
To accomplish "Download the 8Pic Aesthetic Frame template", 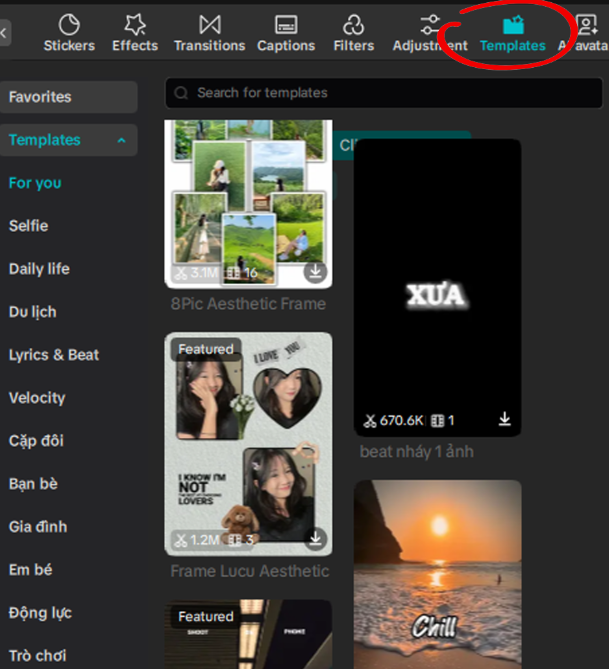I will 315,271.
